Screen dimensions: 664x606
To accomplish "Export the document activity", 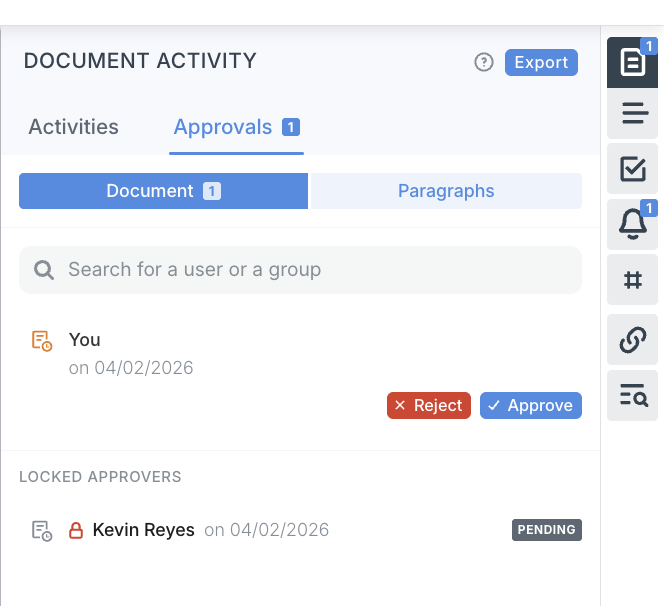I will pos(541,62).
